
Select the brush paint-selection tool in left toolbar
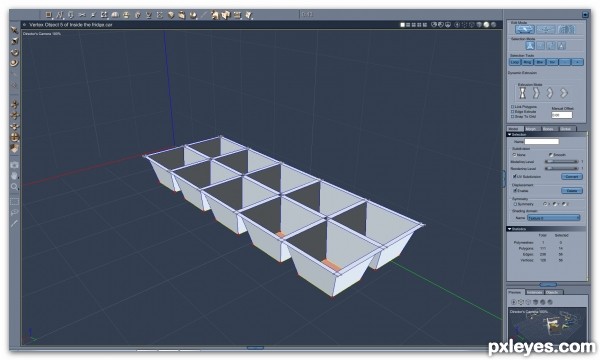tap(14, 223)
